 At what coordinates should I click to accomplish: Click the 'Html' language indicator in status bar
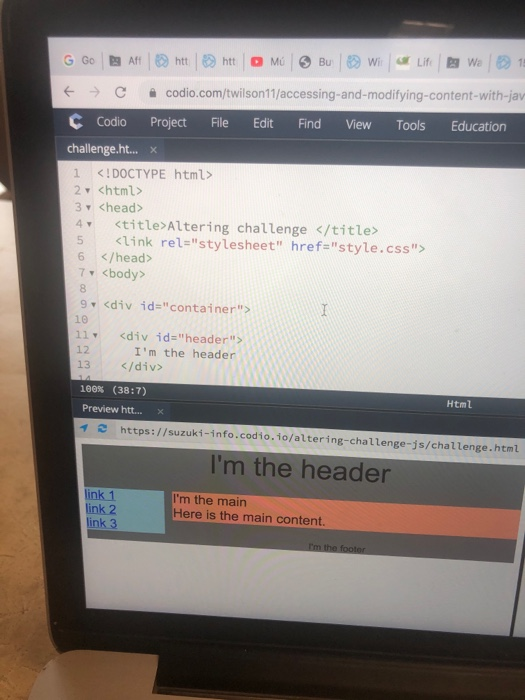click(459, 404)
